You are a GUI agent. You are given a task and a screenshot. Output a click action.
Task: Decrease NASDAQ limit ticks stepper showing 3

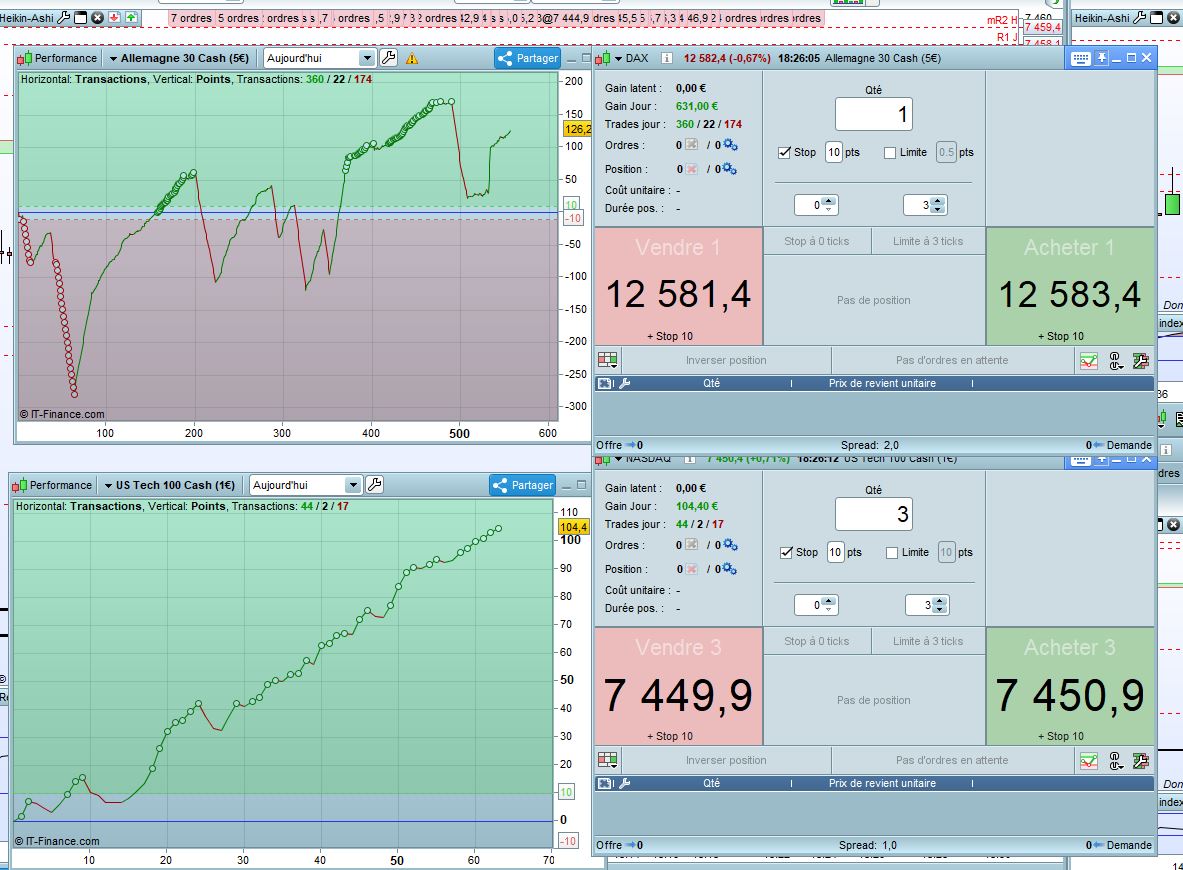point(939,609)
